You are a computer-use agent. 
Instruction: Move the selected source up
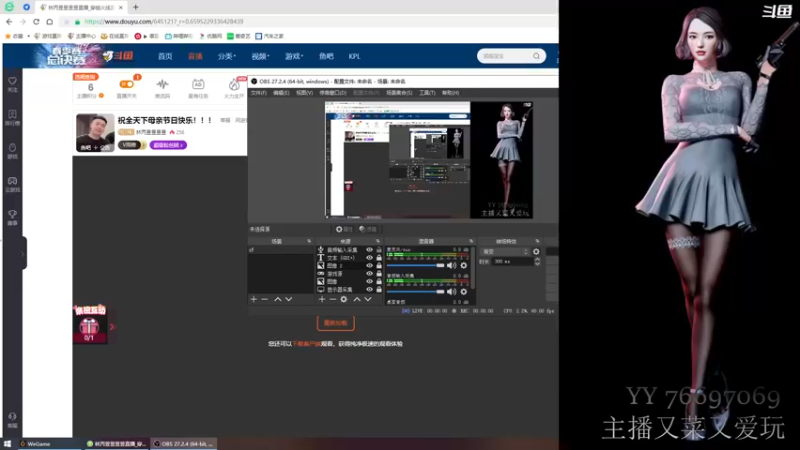357,299
